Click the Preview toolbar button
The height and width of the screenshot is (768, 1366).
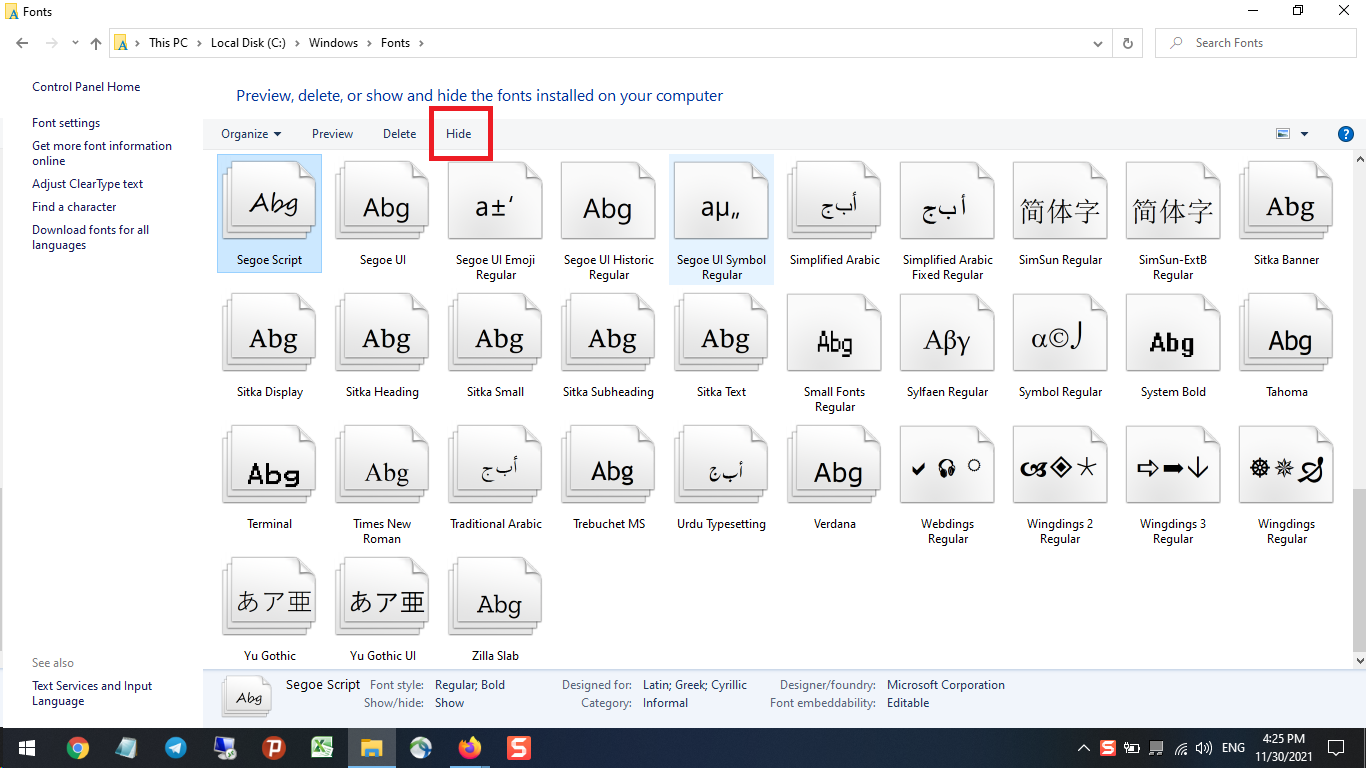click(x=332, y=134)
